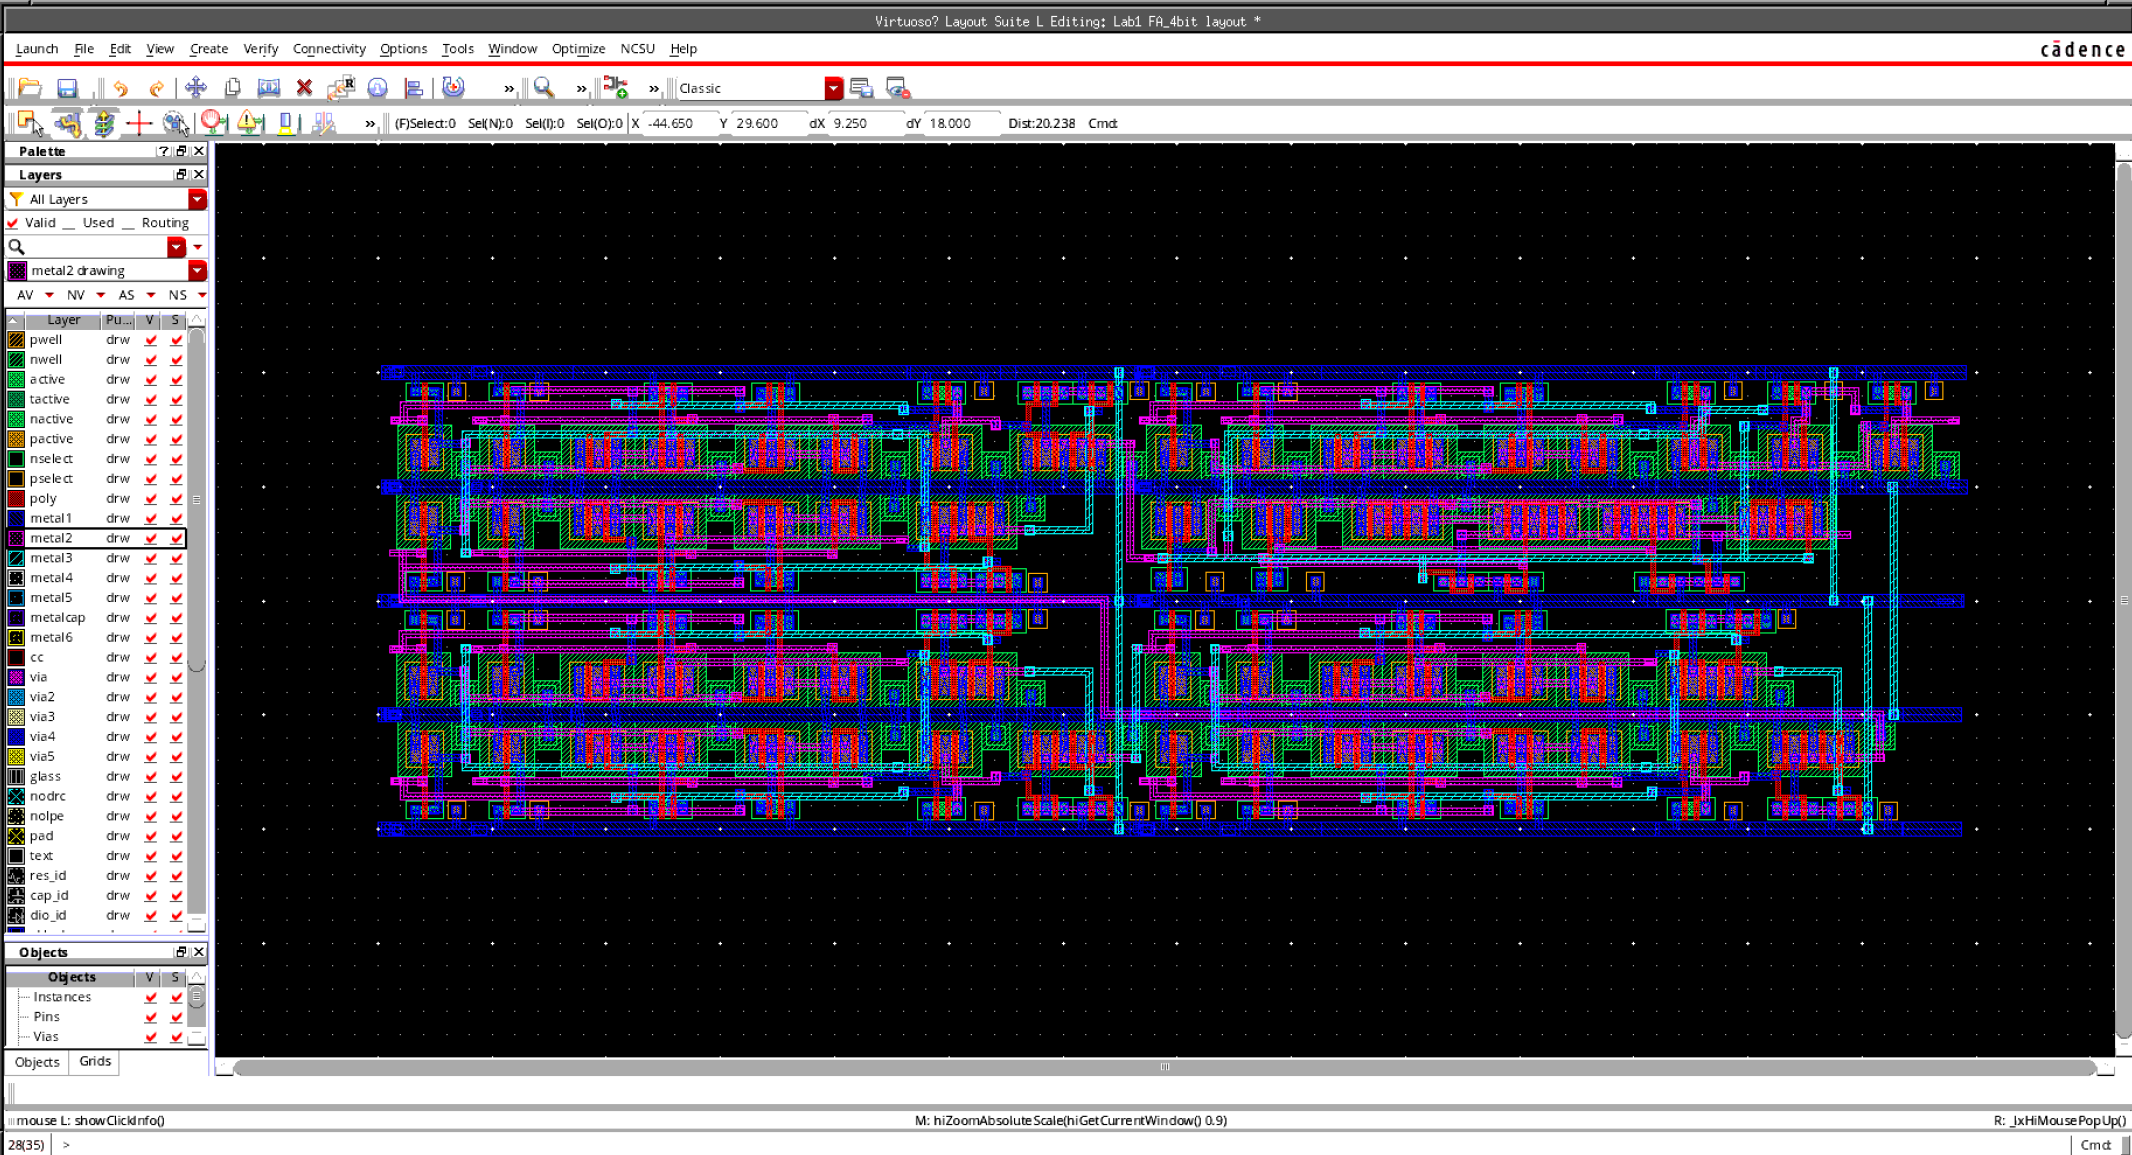Screen dimensions: 2132x1155
Task: Redo the previously undone edit
Action: click(x=156, y=88)
